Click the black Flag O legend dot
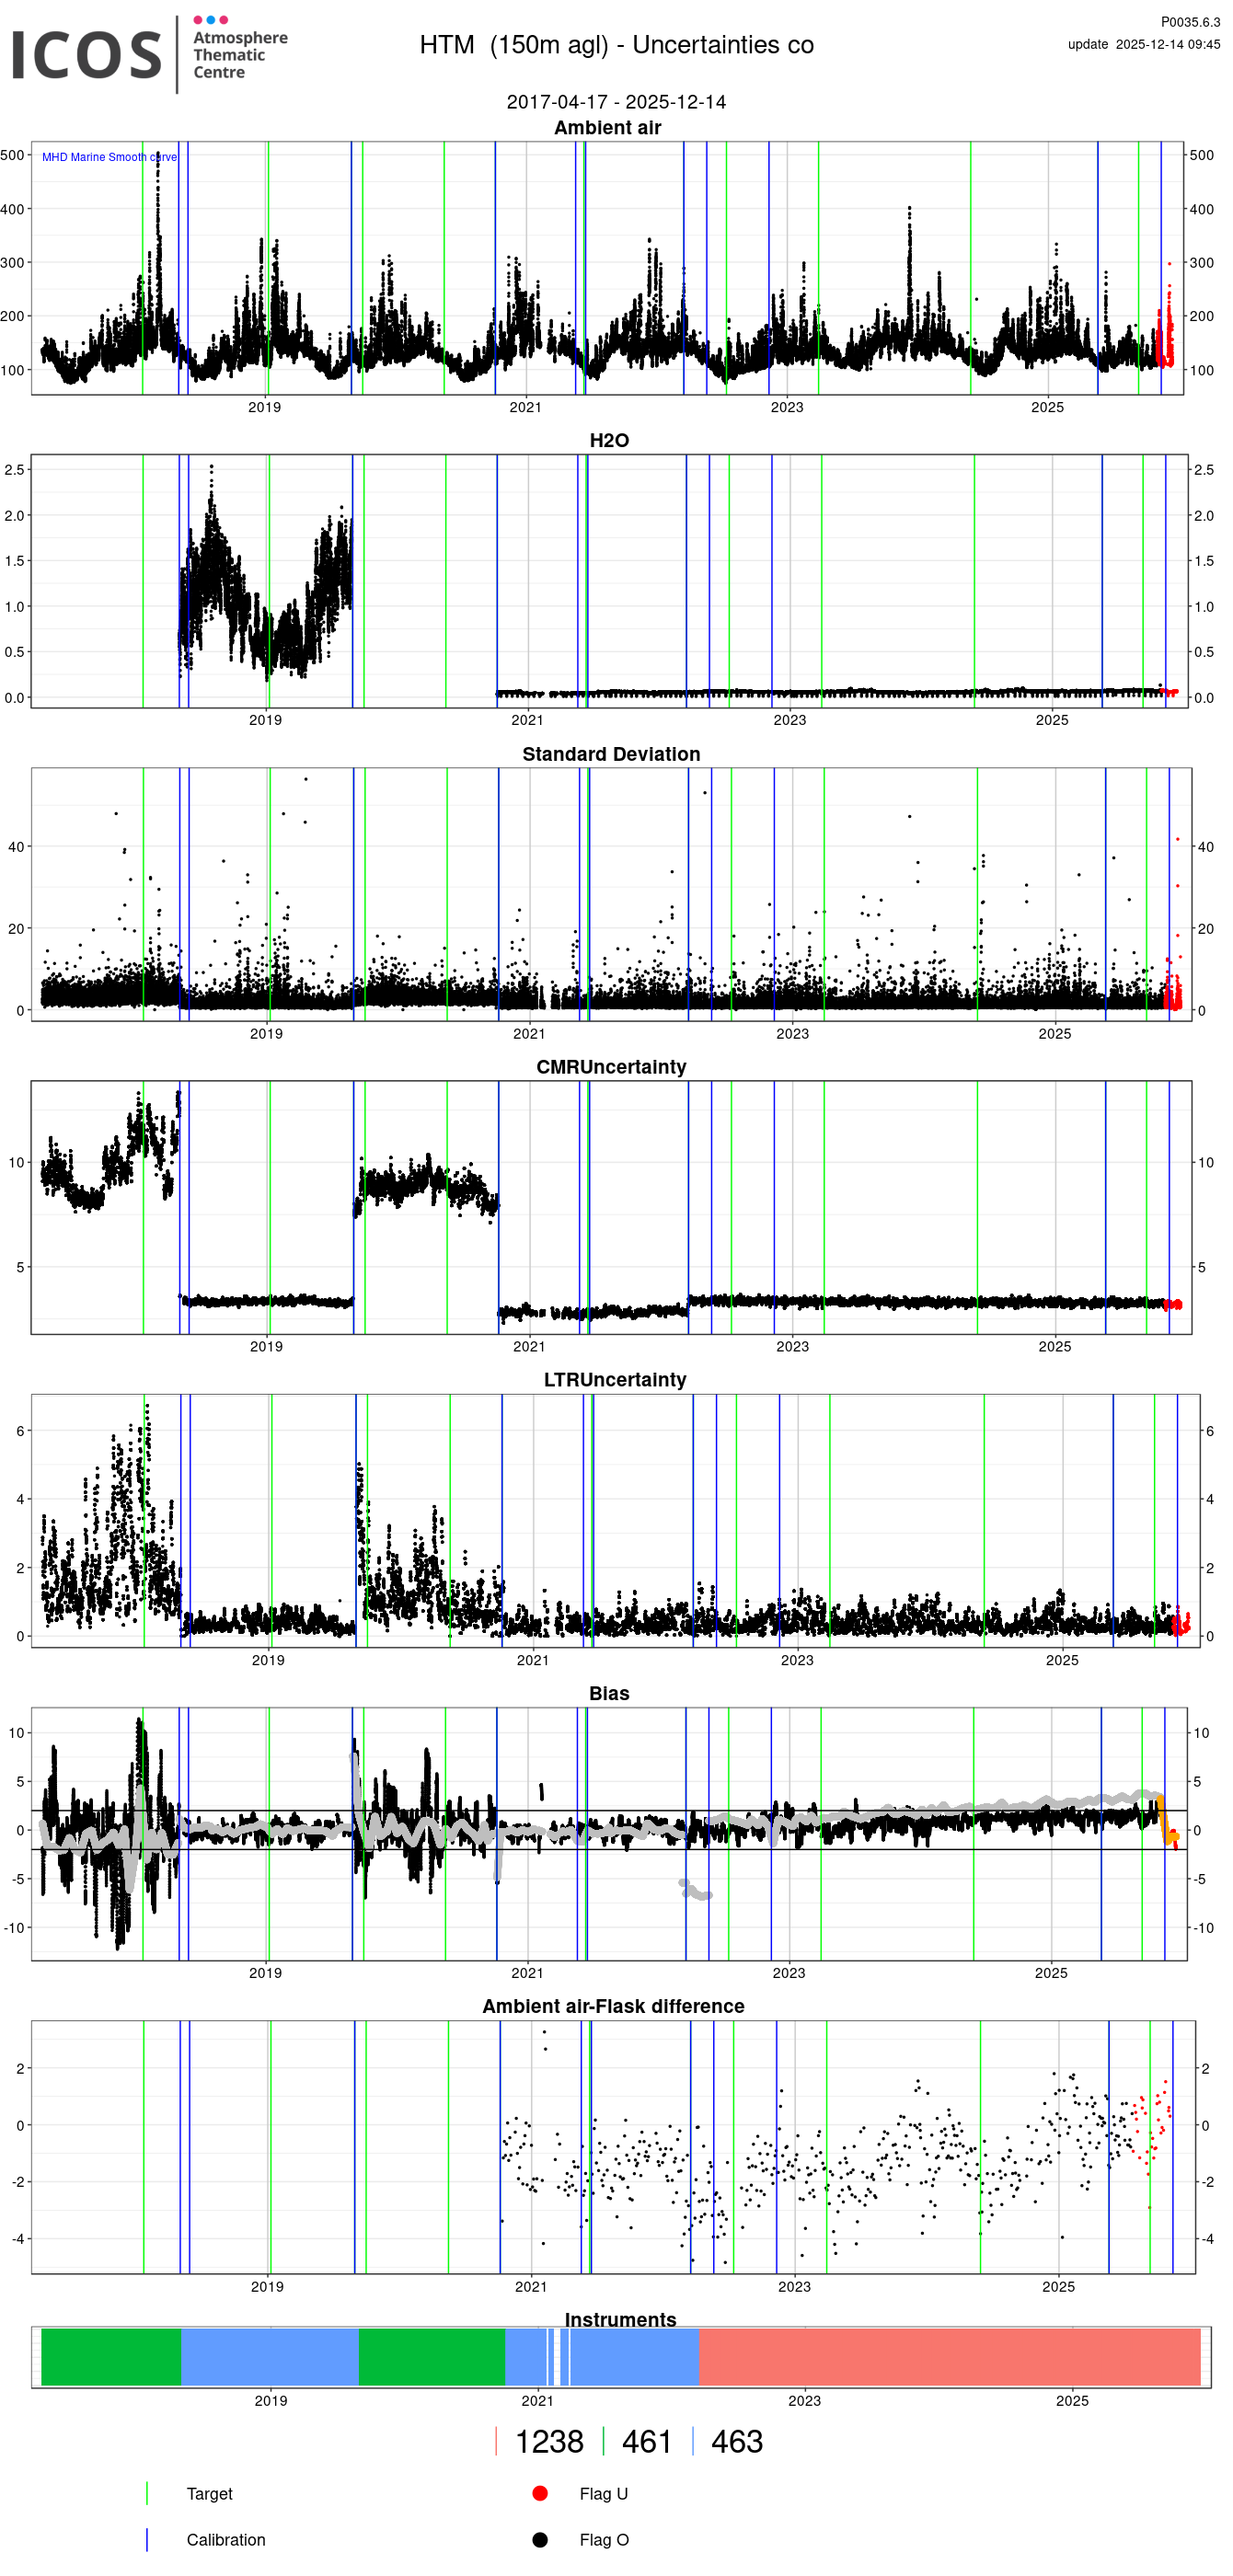 (x=540, y=2539)
